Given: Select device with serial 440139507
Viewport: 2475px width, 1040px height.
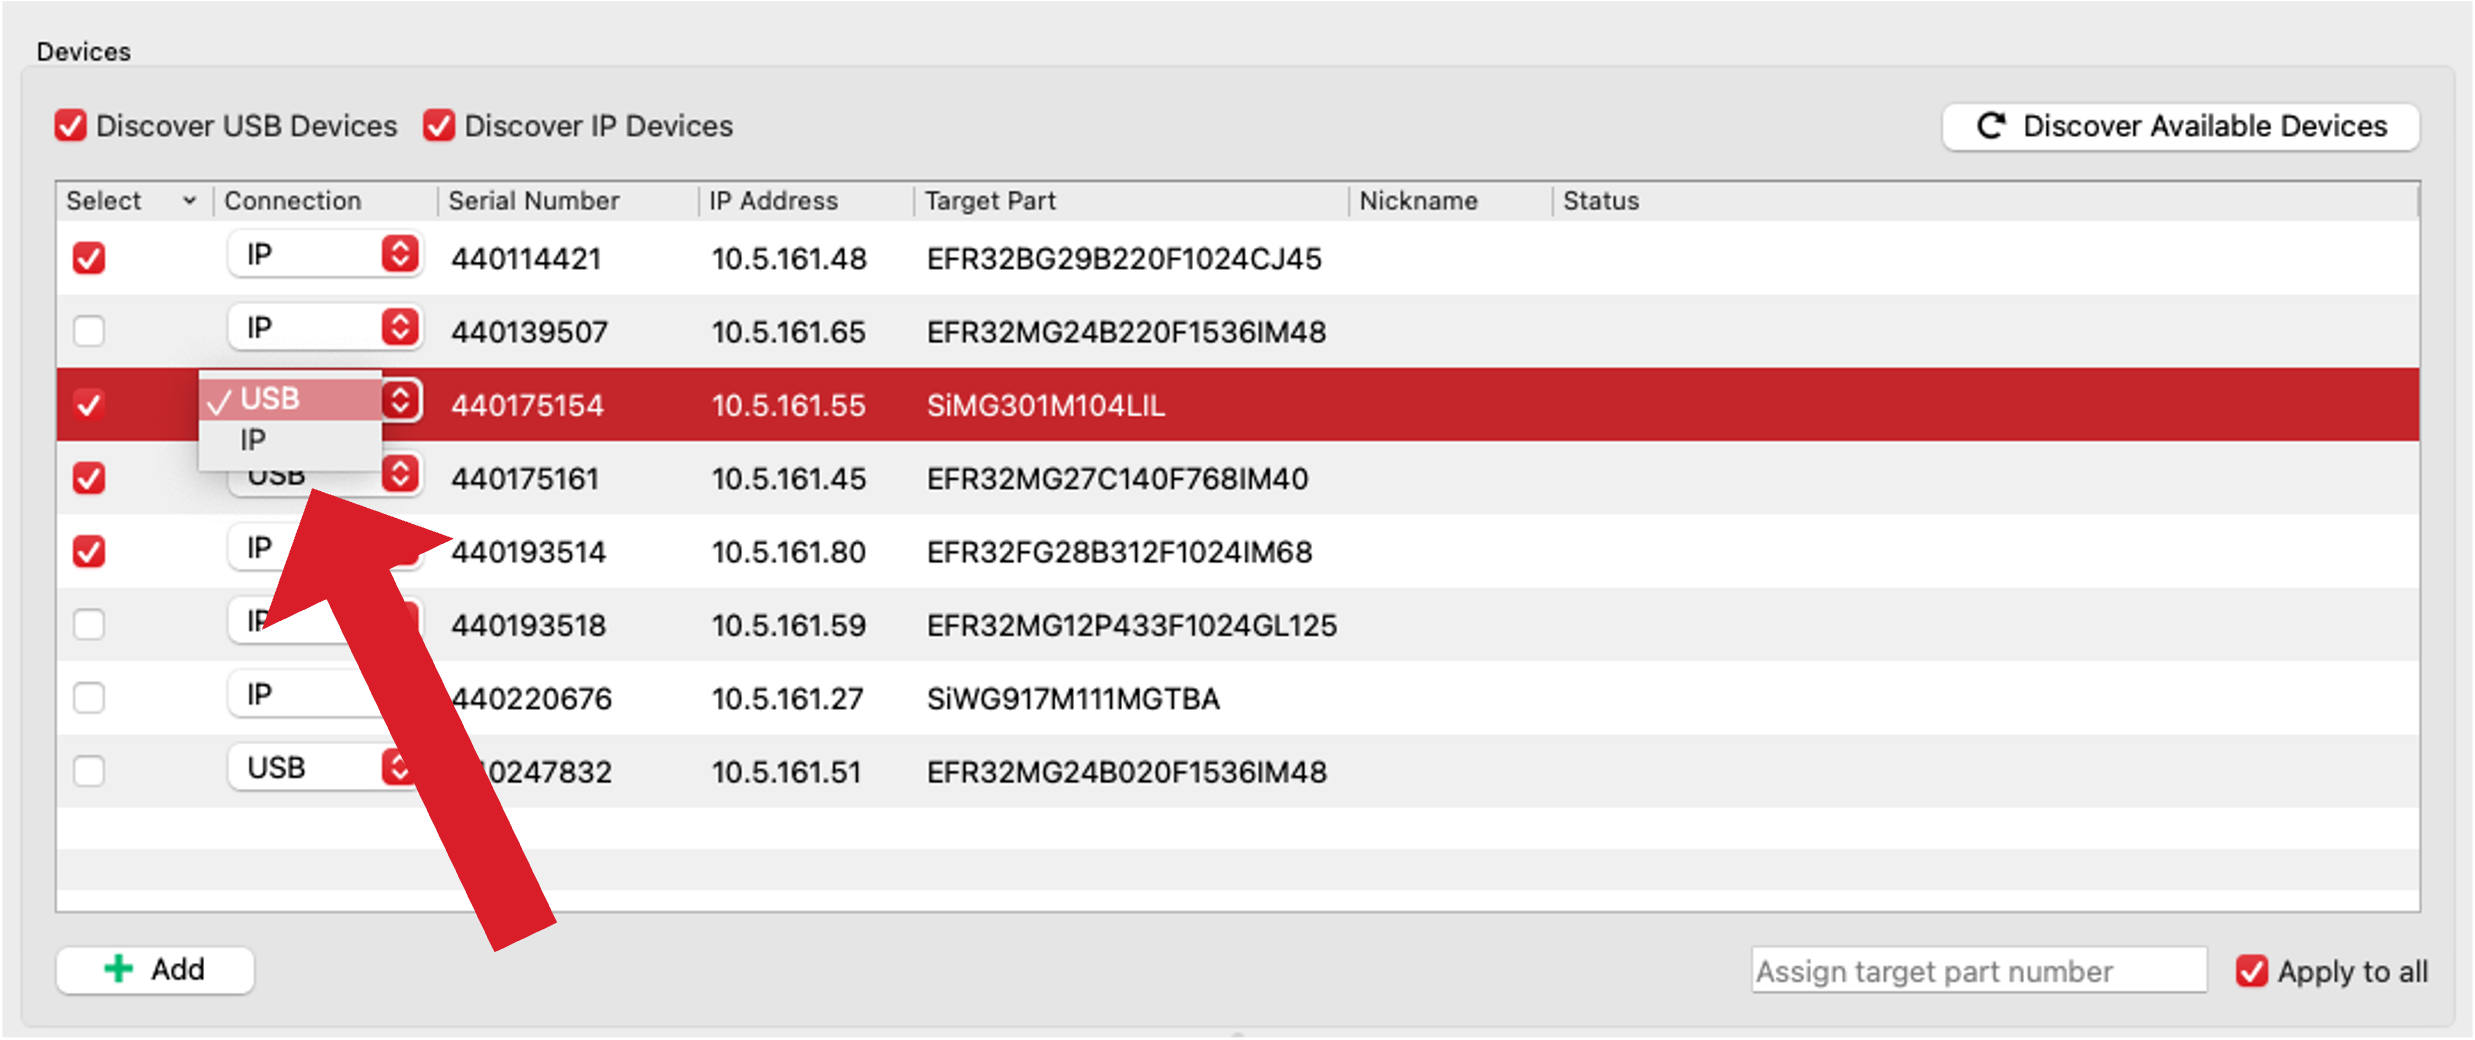Looking at the screenshot, I should [89, 331].
